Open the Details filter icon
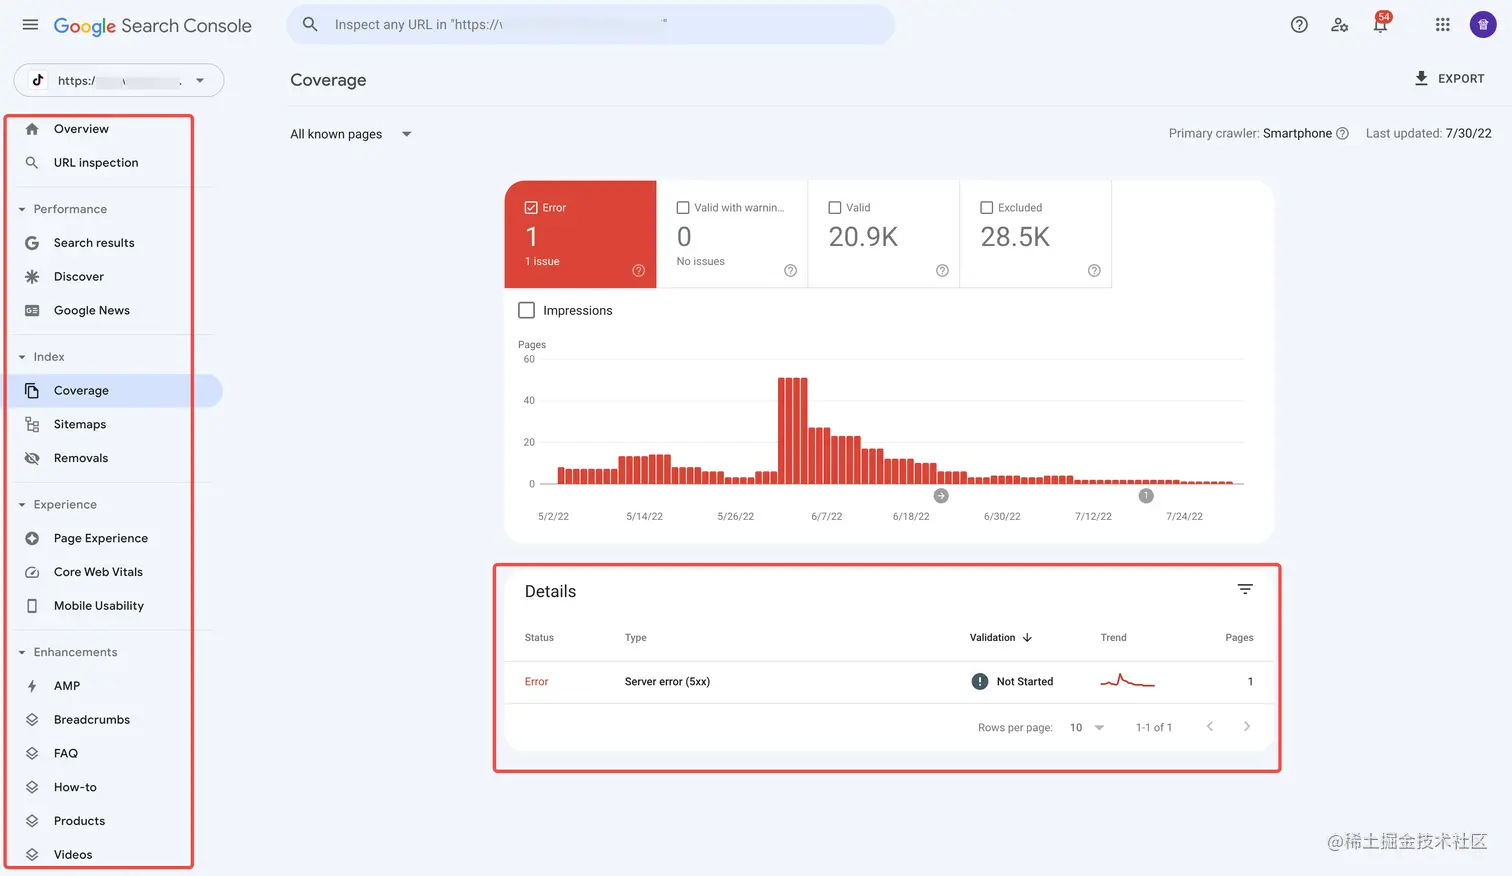The height and width of the screenshot is (876, 1512). [1245, 590]
